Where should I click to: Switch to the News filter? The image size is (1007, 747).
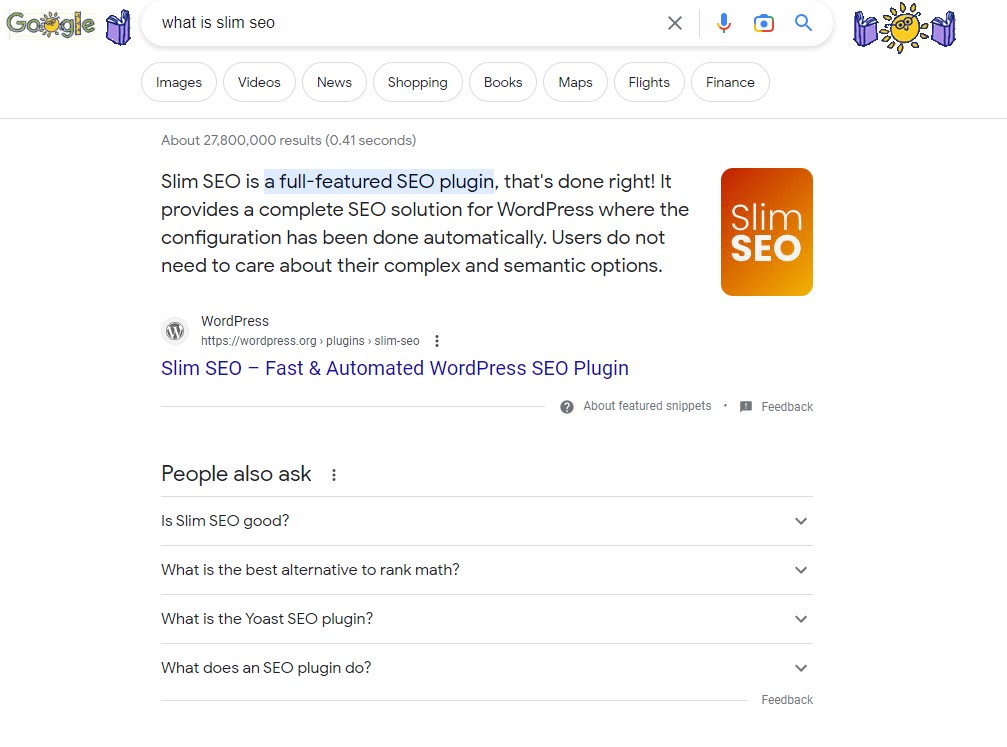[x=334, y=82]
